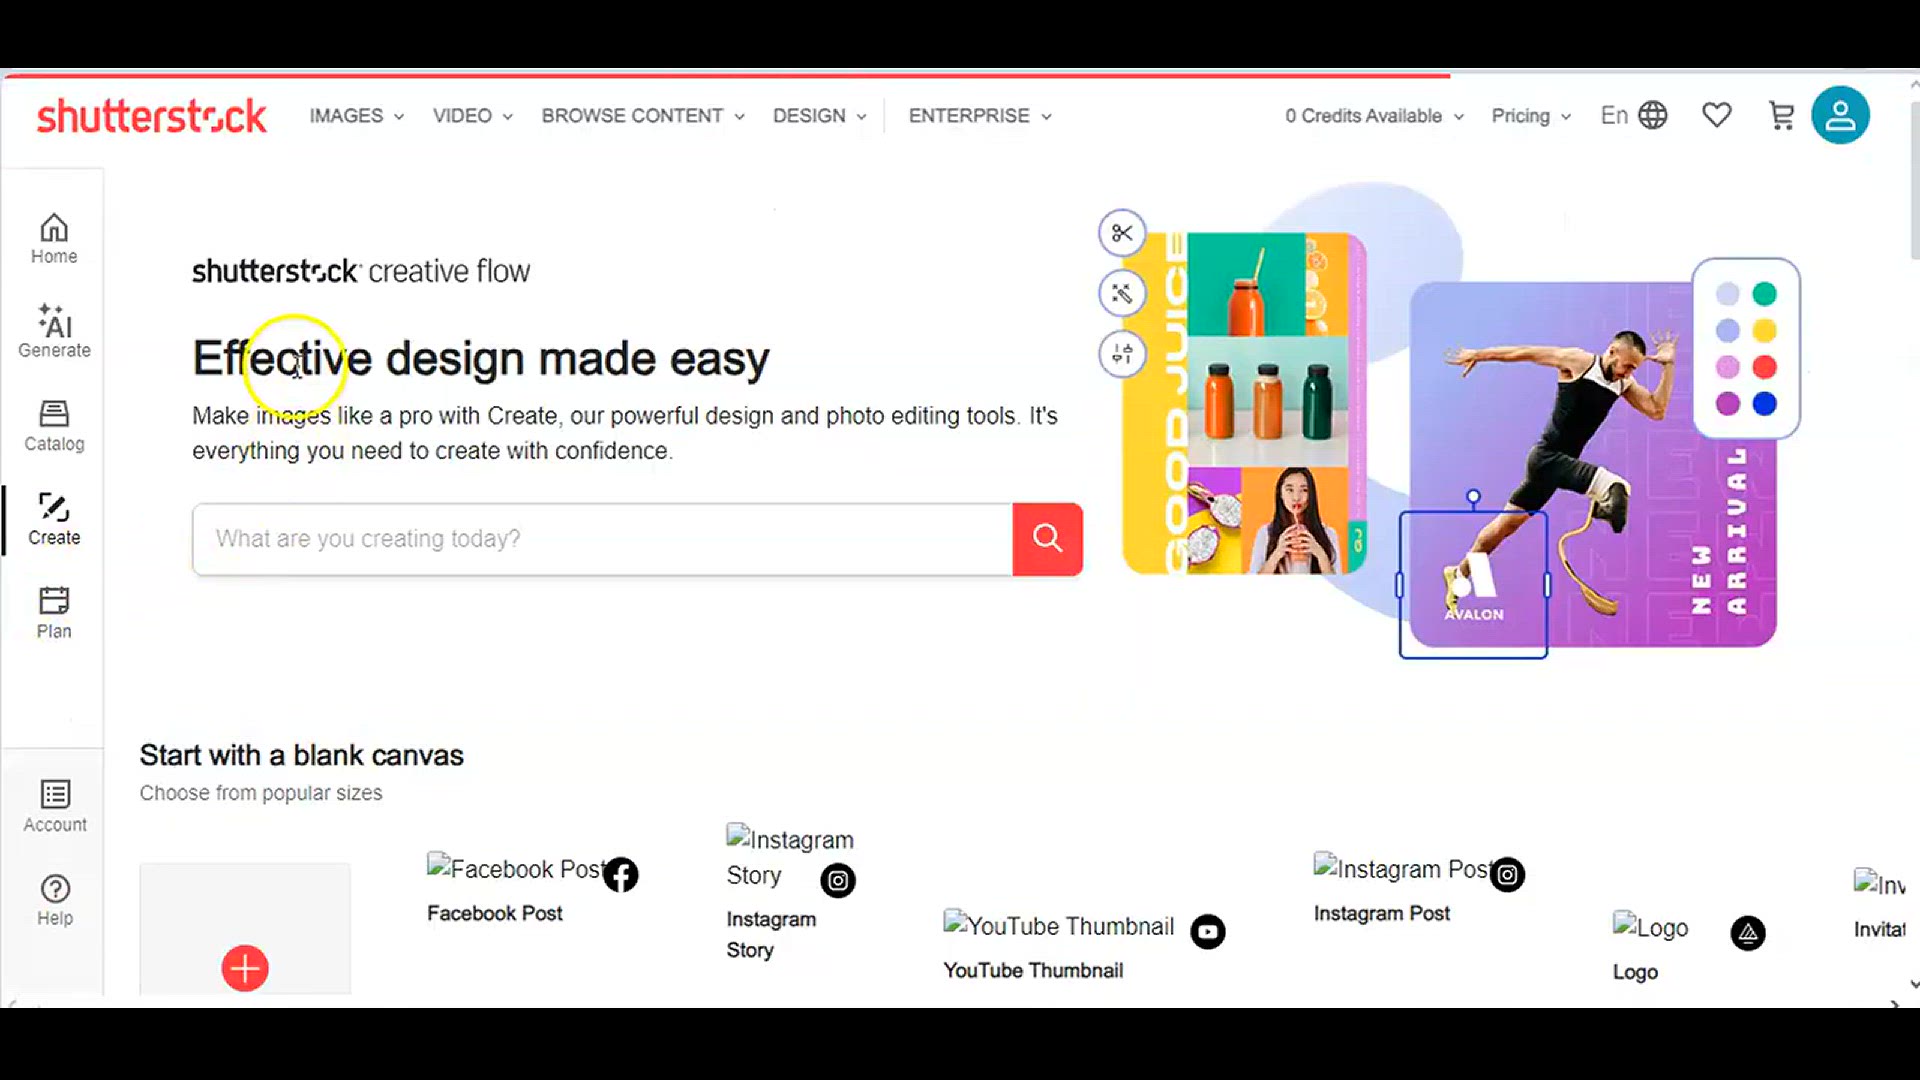Click the magic wand tool icon

click(x=1122, y=293)
